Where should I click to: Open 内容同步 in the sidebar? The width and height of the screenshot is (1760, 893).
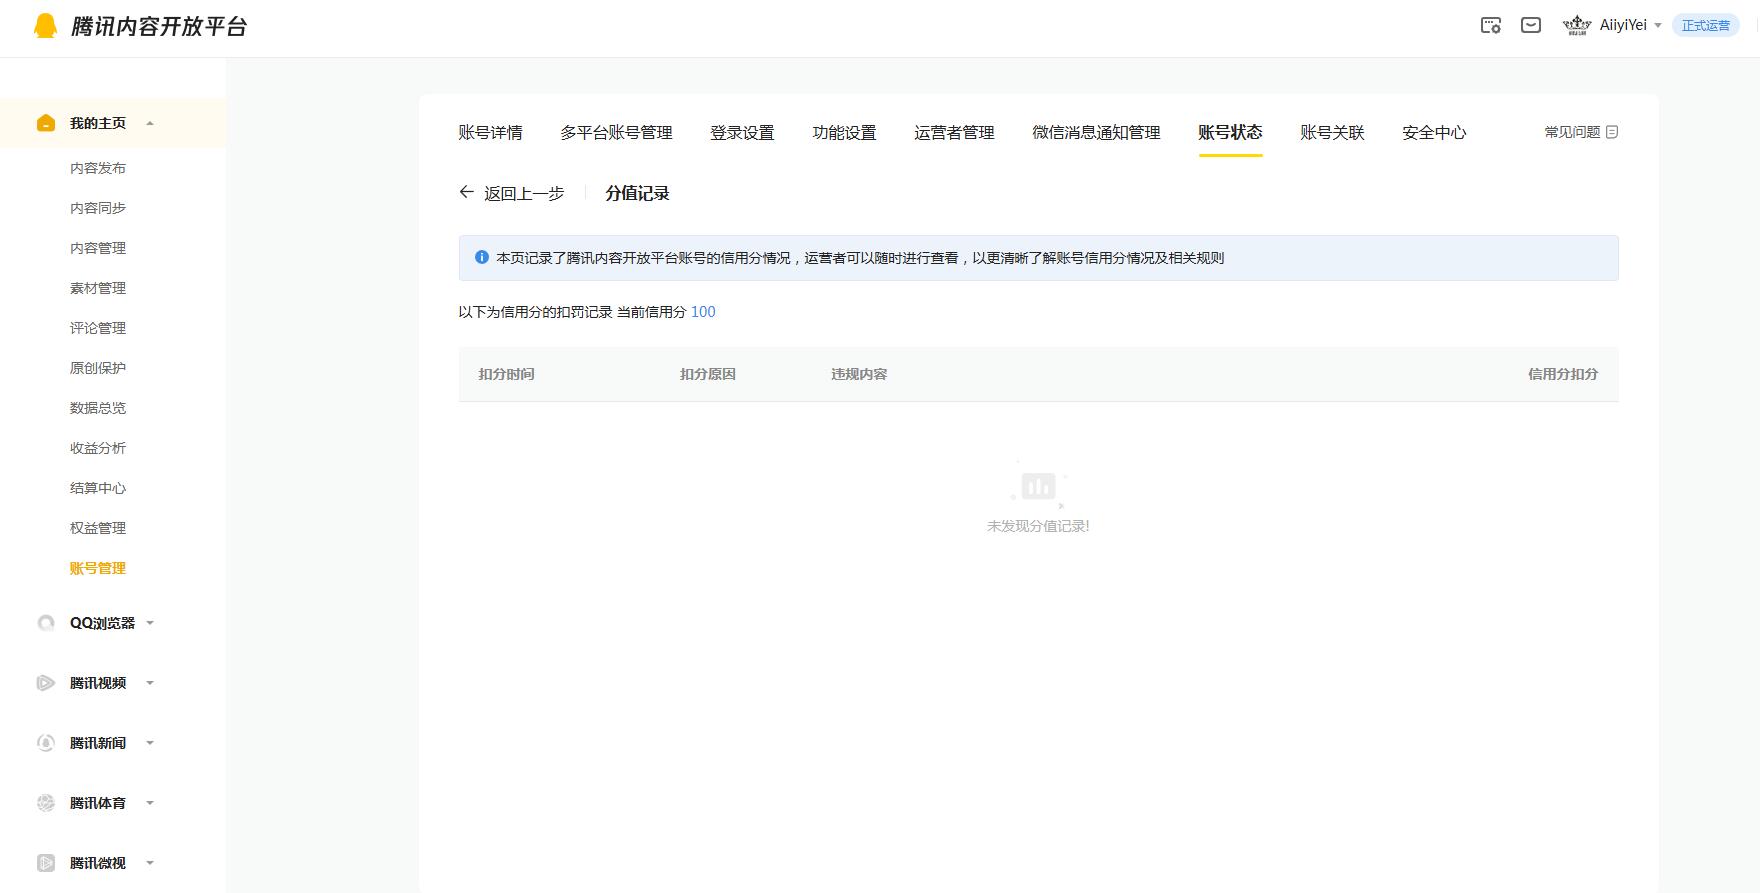pos(98,208)
